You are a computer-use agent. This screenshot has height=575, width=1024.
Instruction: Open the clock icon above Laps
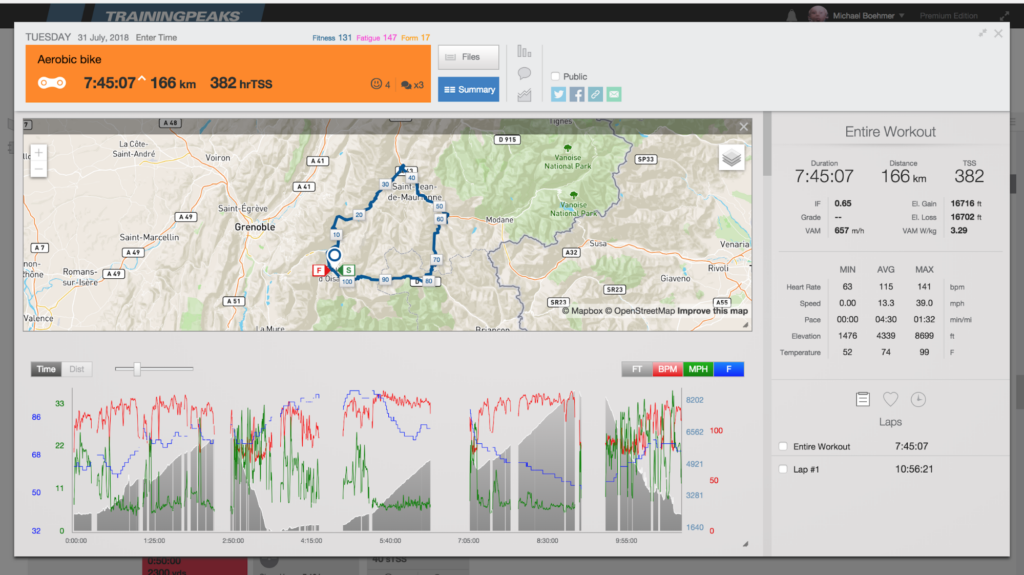pos(918,399)
